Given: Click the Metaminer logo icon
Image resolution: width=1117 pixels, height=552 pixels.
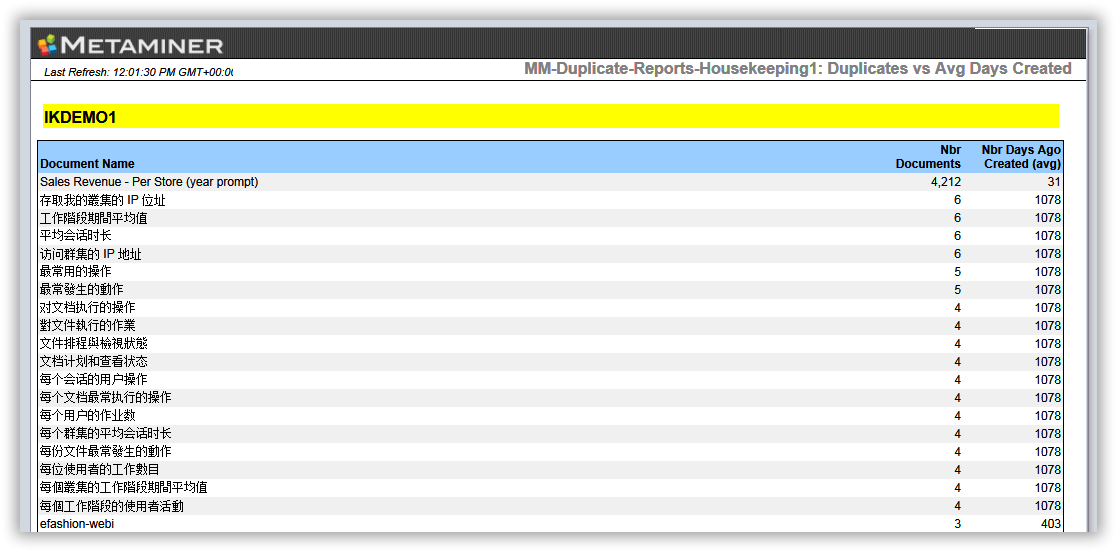Looking at the screenshot, I should pyautogui.click(x=47, y=46).
